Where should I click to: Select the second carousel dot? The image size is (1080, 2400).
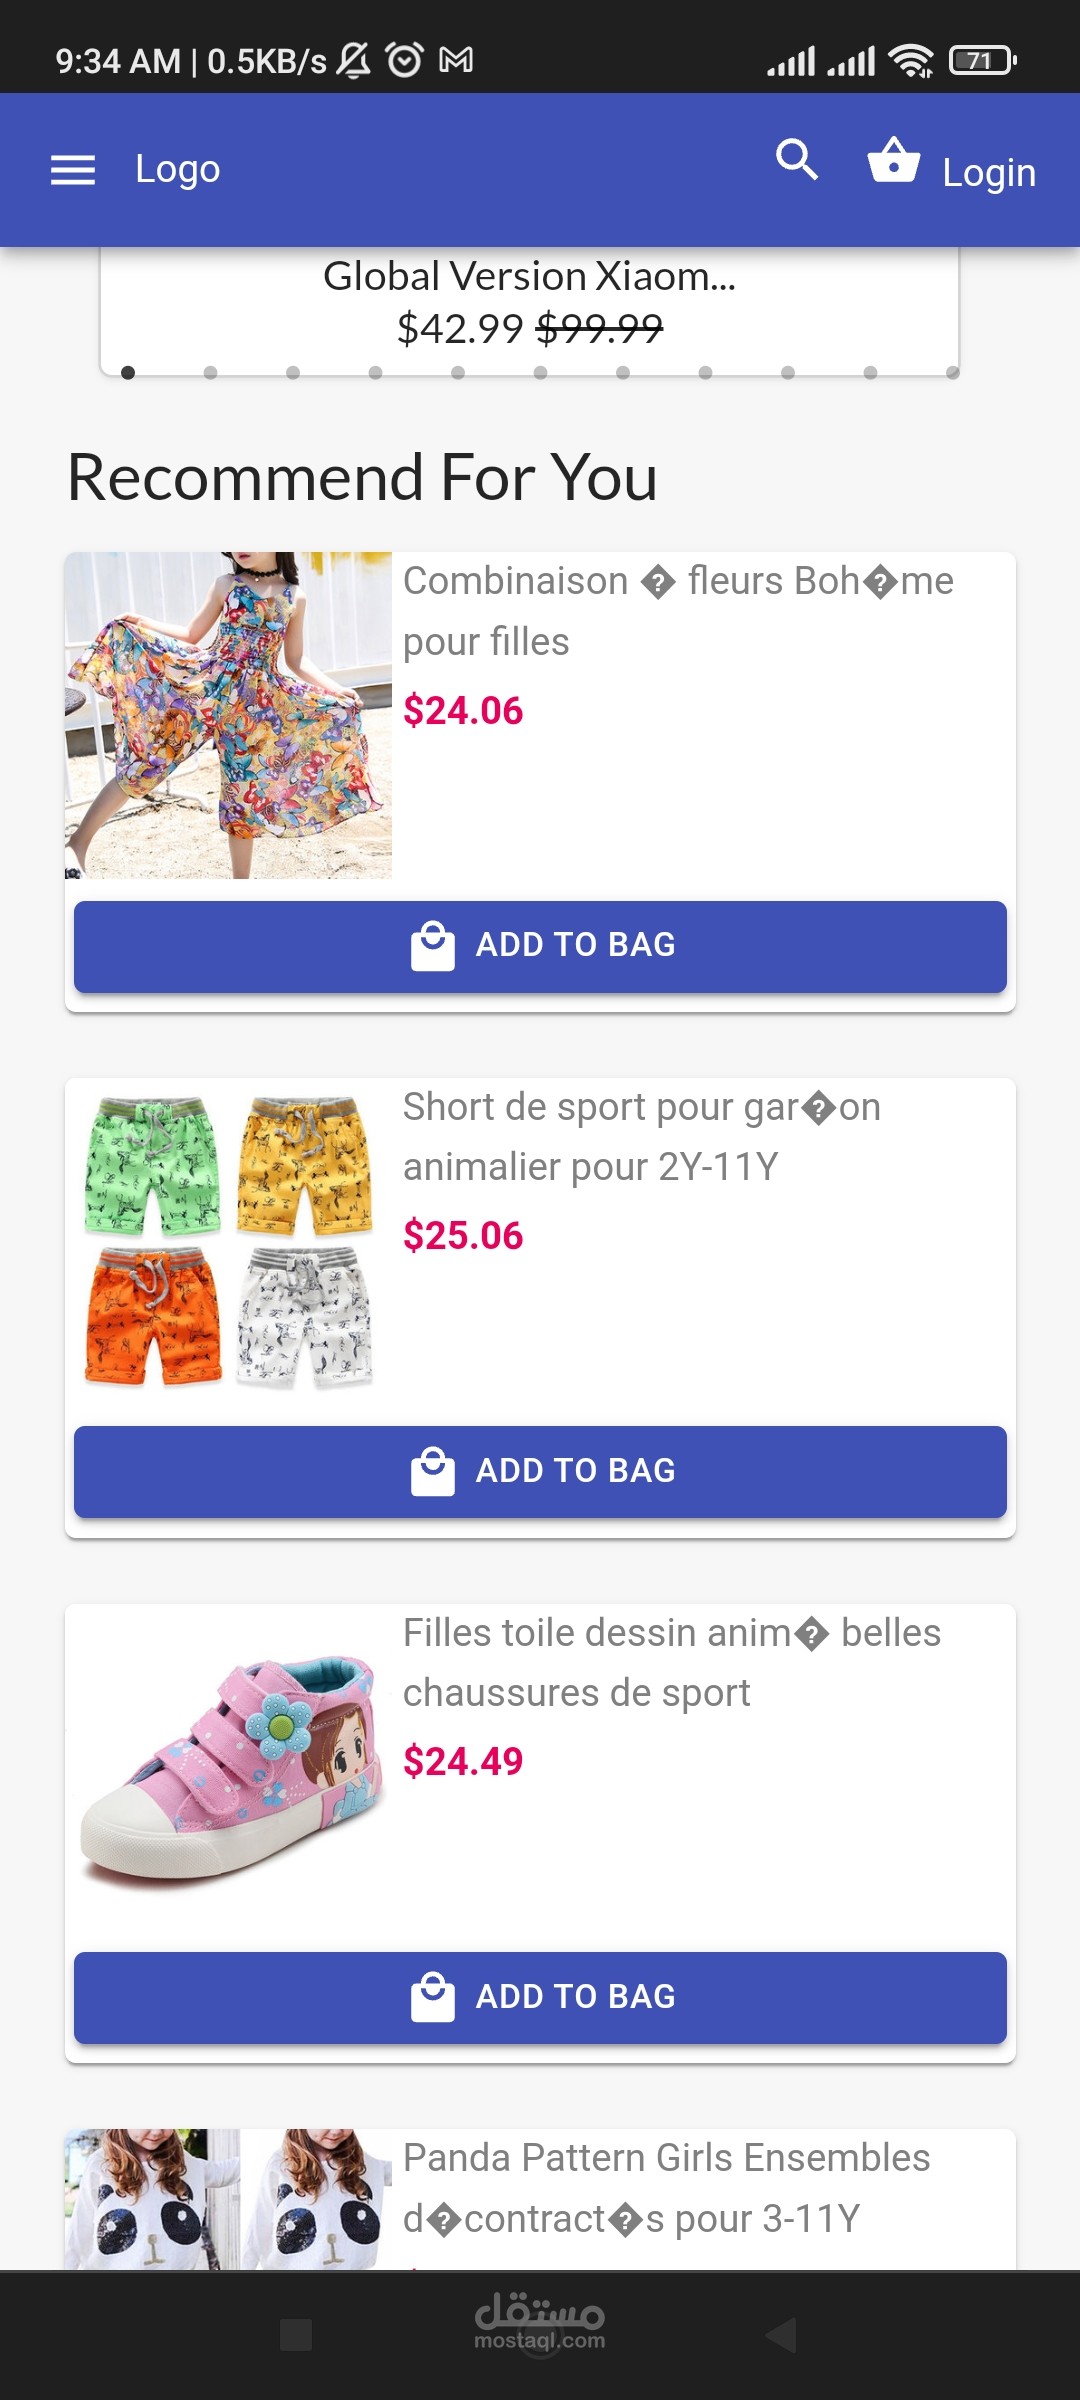point(210,373)
